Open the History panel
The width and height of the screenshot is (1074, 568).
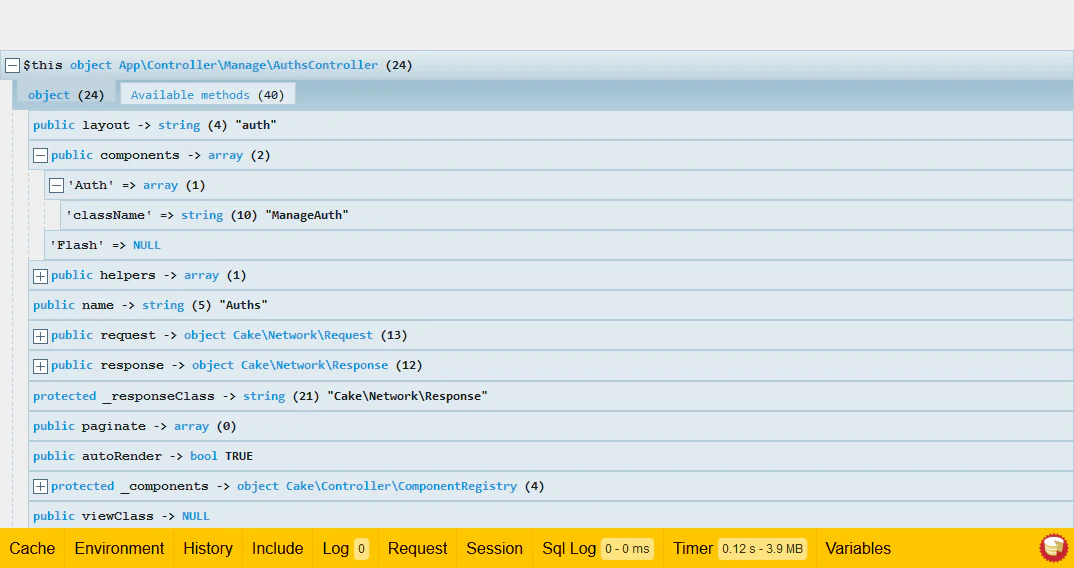208,548
